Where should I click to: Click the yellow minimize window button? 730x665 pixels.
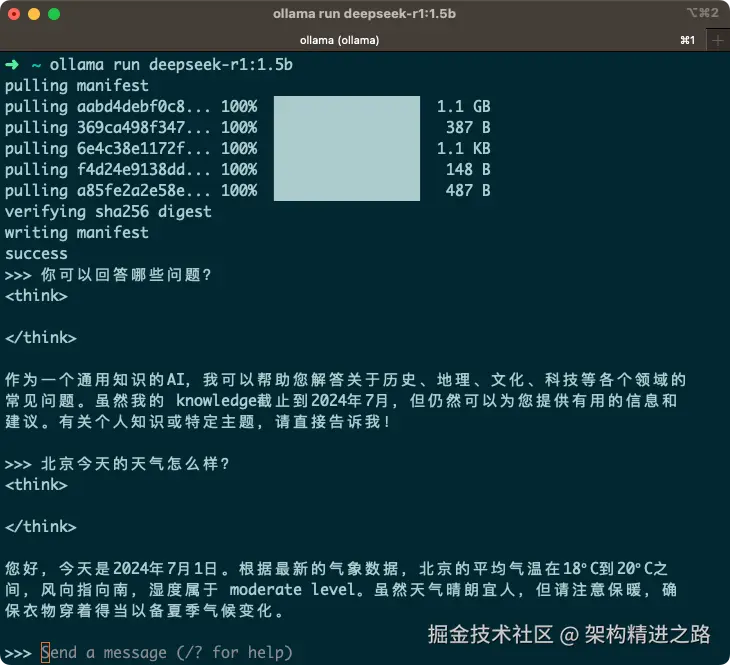tap(34, 14)
